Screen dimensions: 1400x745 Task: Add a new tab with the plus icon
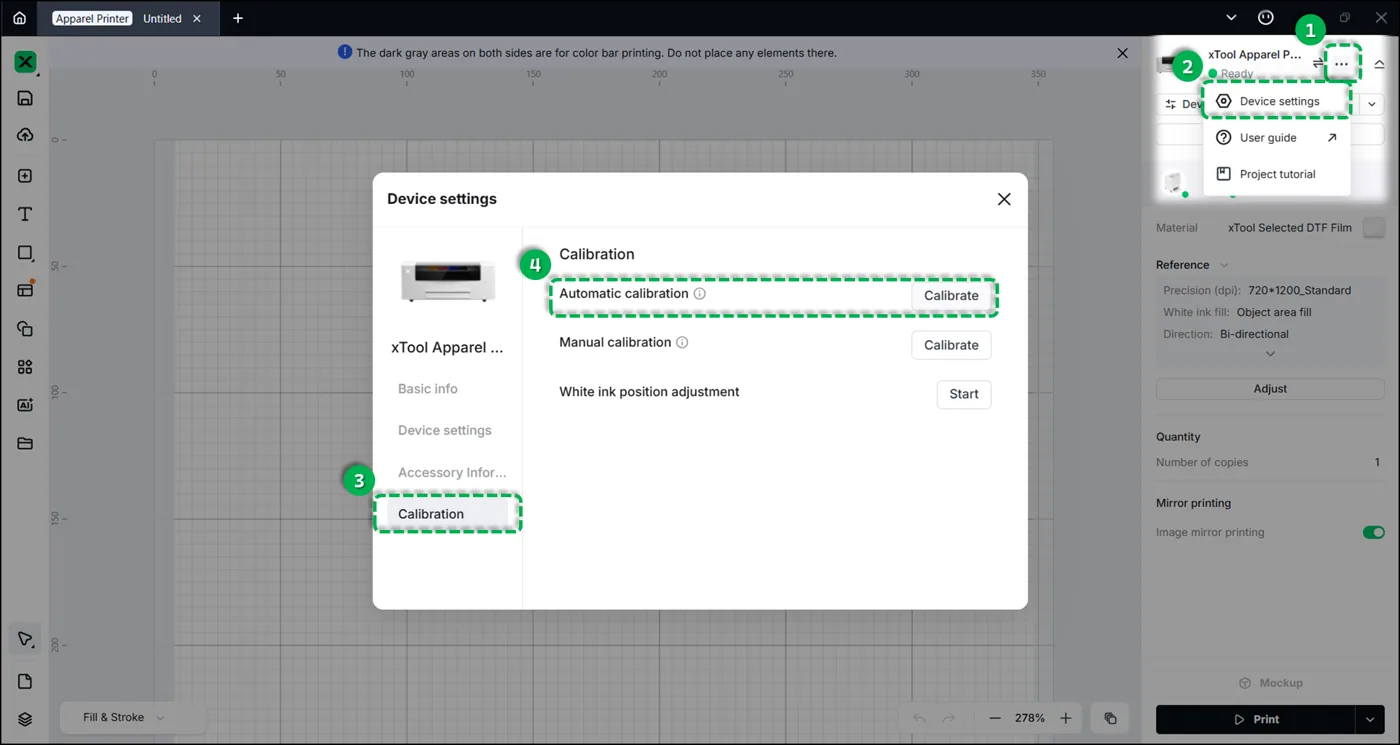click(238, 18)
